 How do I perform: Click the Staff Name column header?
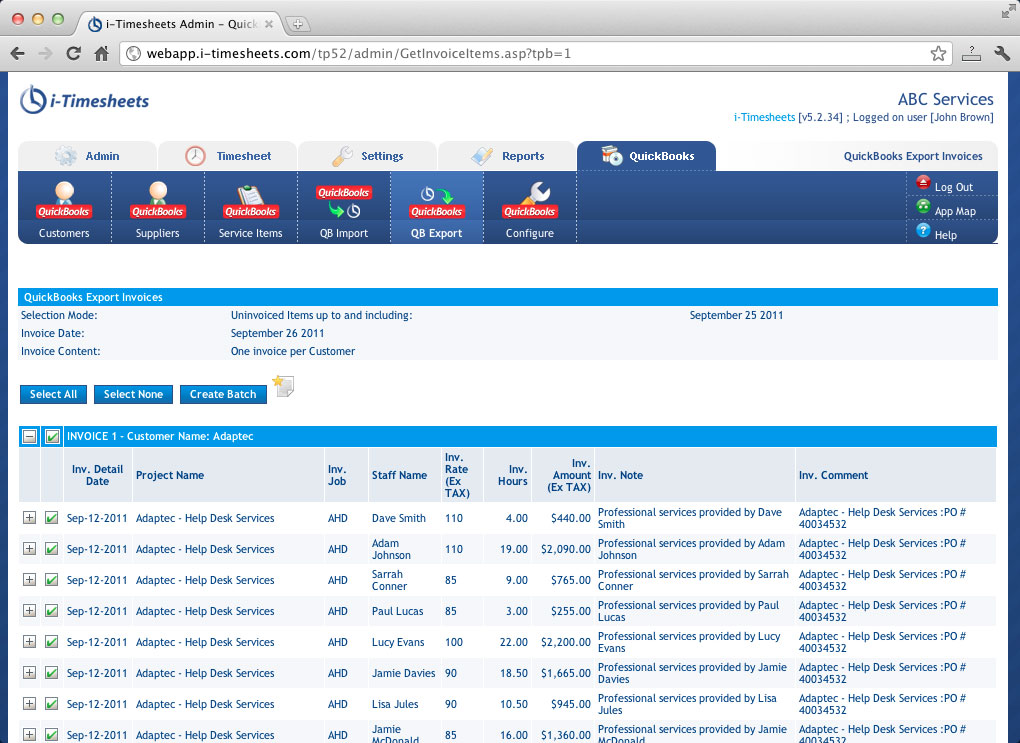[399, 476]
